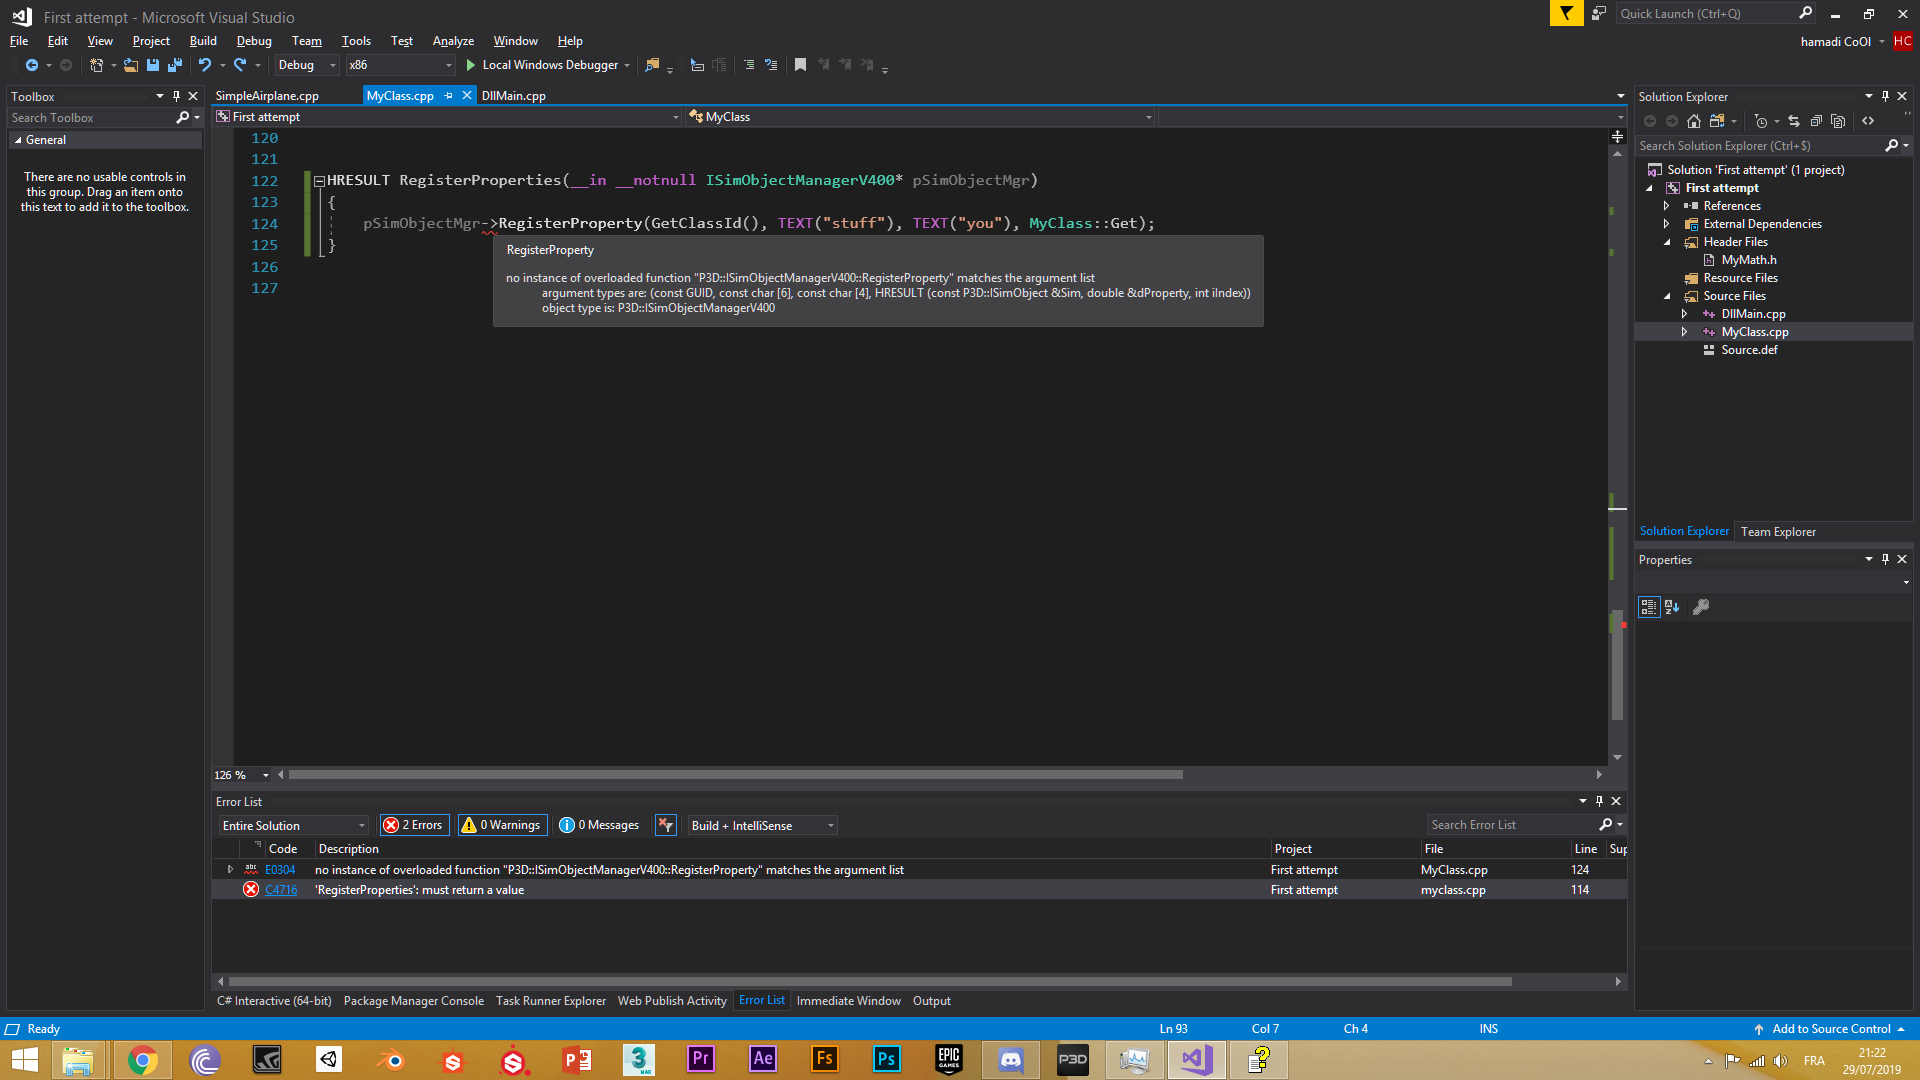Click the Search Error List input field
This screenshot has height=1080, width=1920.
pos(1510,825)
